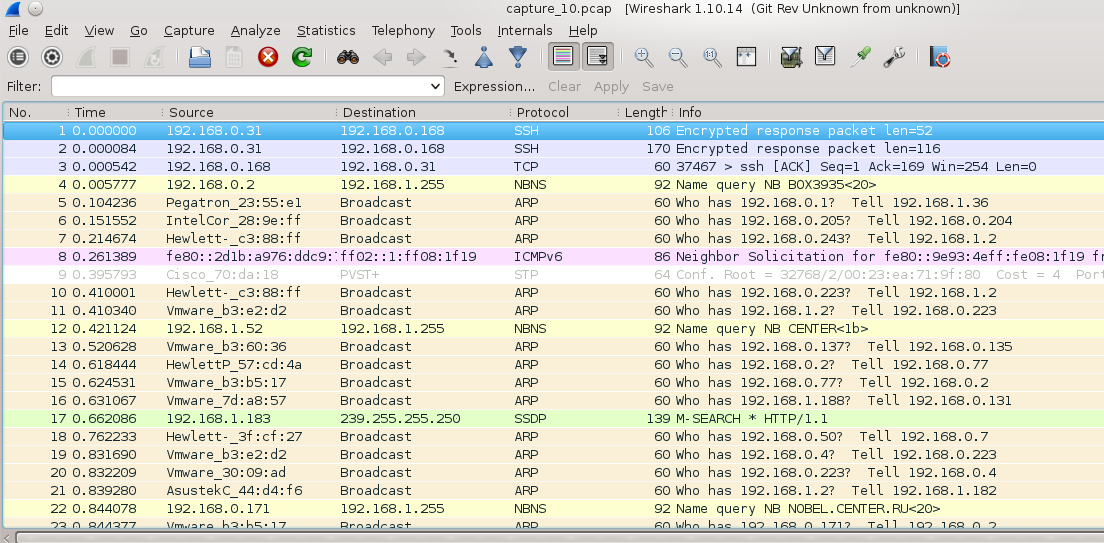The width and height of the screenshot is (1104, 543).
Task: Click the capture options gear icon
Action: (x=52, y=57)
